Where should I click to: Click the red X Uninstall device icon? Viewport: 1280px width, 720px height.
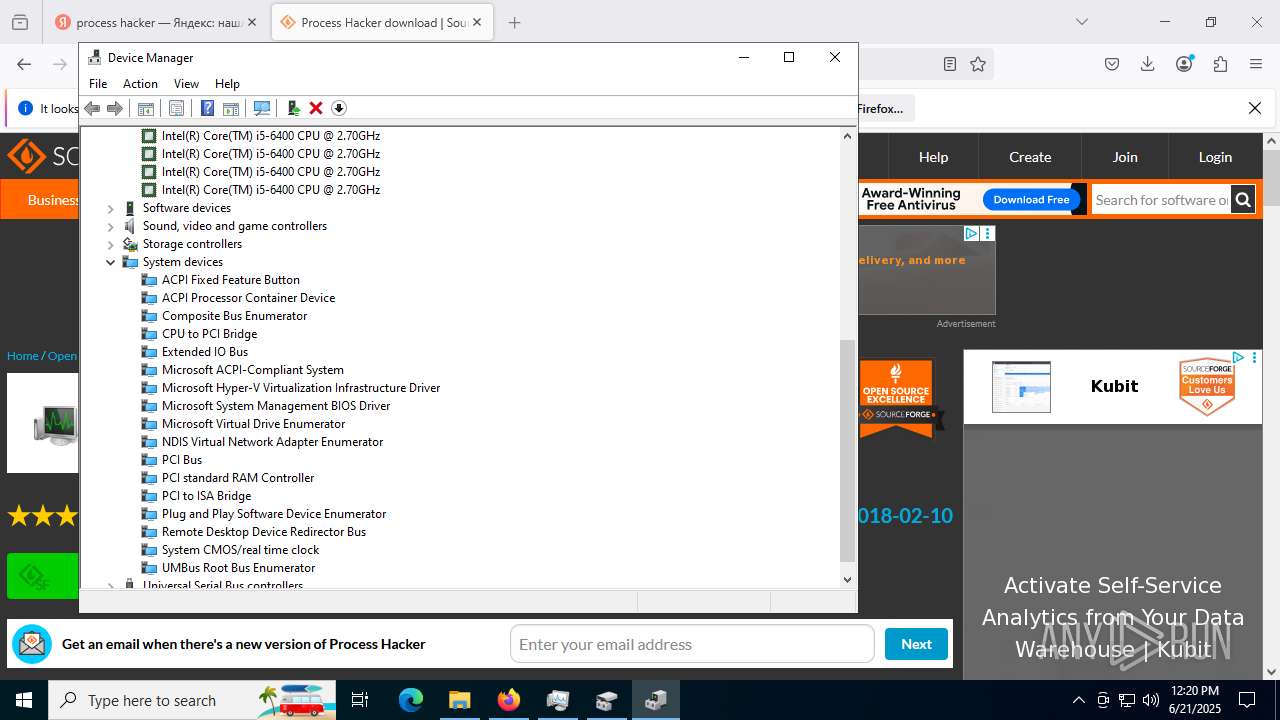point(316,108)
